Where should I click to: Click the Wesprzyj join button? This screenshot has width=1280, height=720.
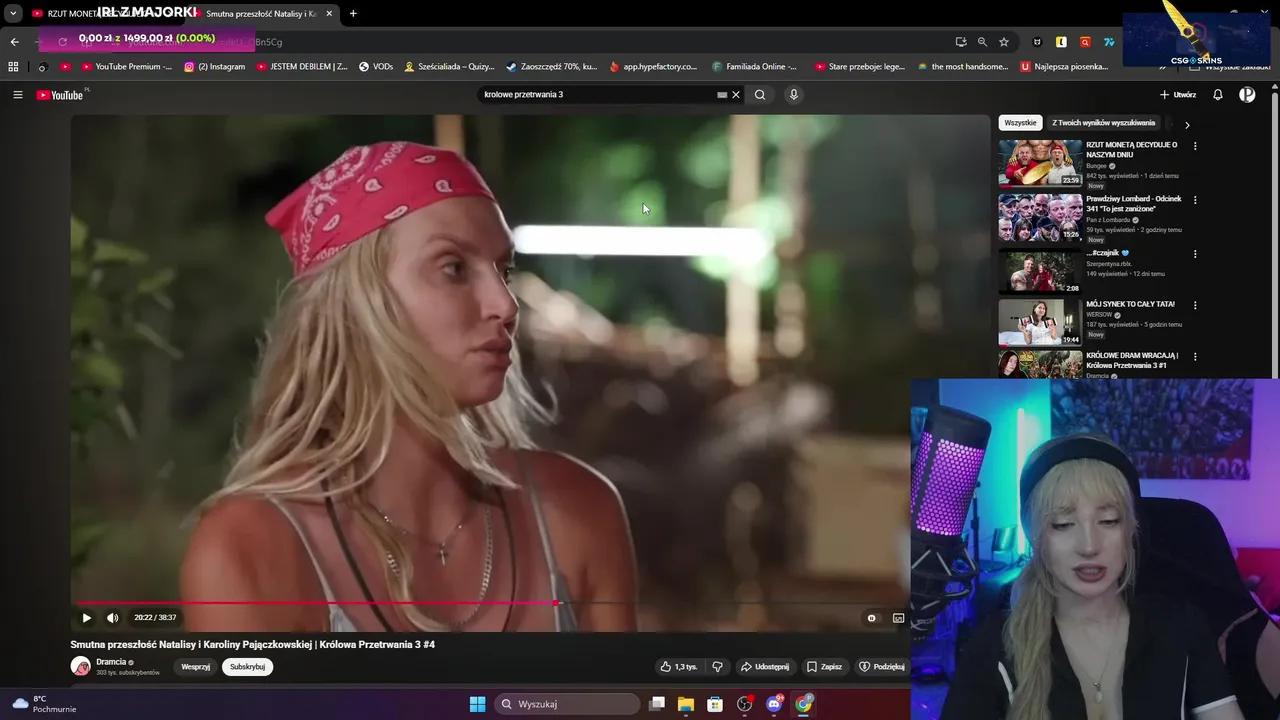coord(195,667)
